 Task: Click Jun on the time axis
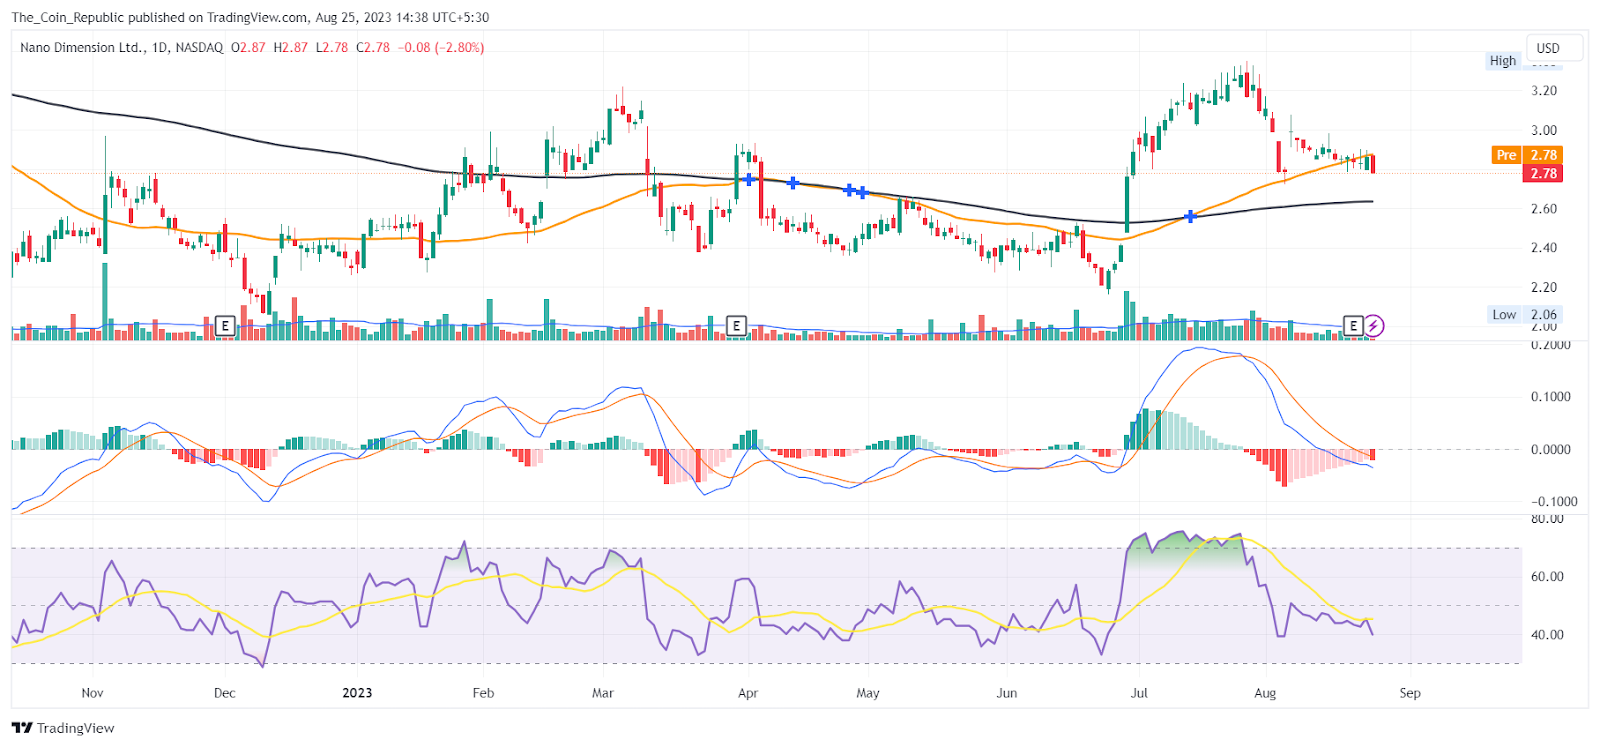click(1007, 693)
